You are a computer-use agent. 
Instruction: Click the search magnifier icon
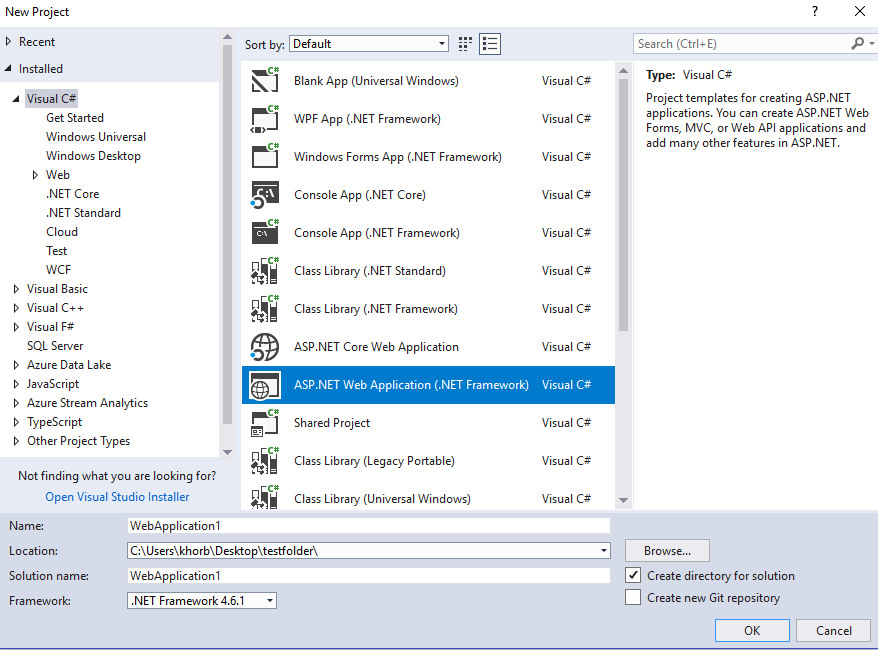pyautogui.click(x=857, y=43)
